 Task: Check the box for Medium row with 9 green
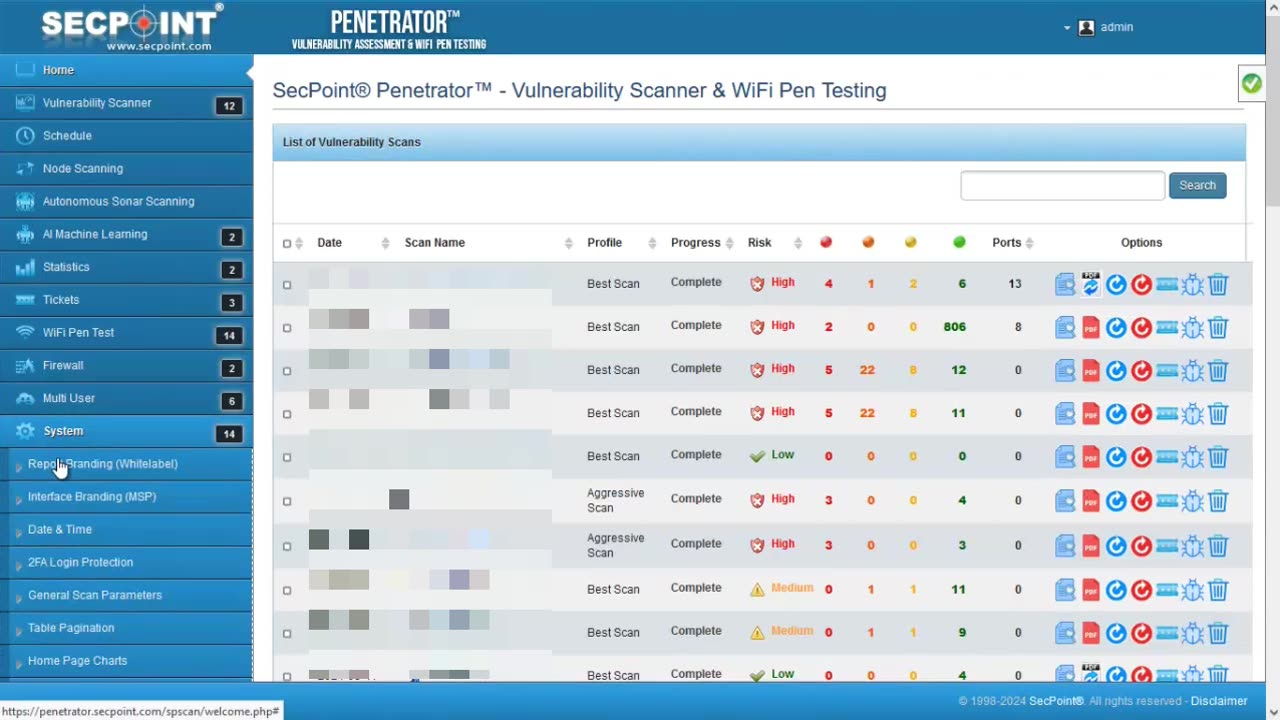coord(287,633)
